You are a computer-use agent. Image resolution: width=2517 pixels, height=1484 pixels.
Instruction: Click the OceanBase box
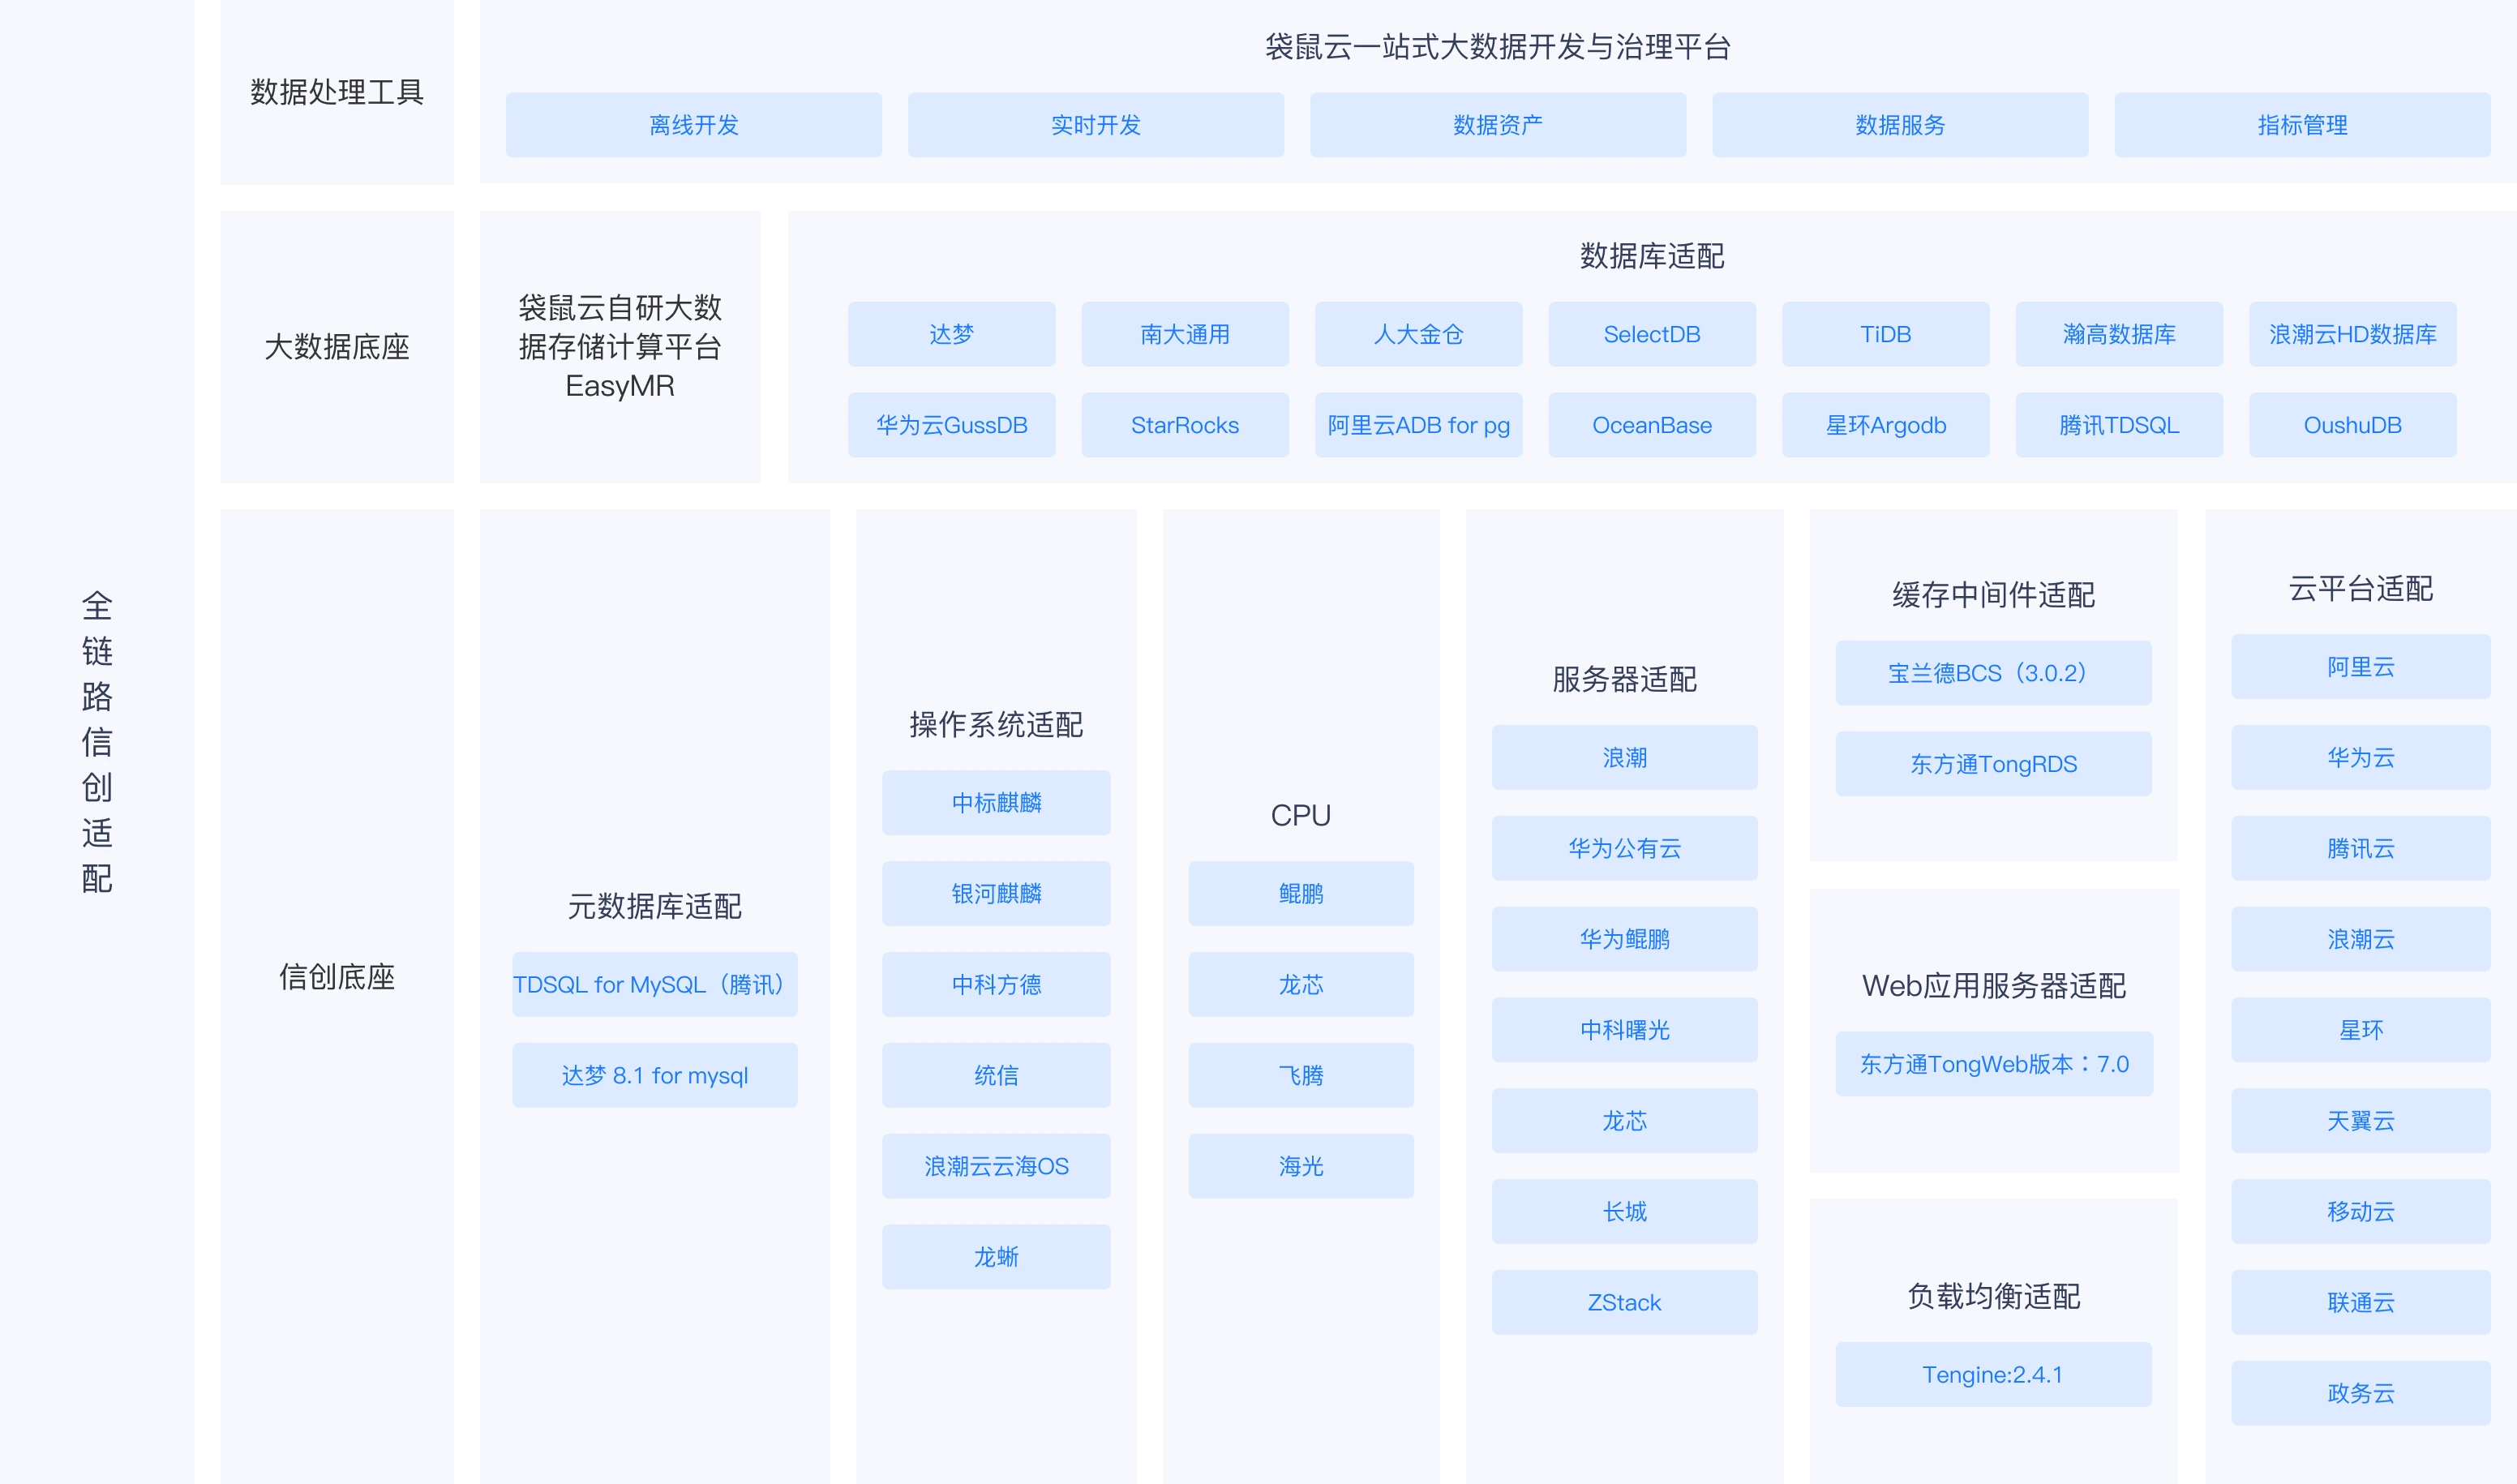(x=1651, y=425)
